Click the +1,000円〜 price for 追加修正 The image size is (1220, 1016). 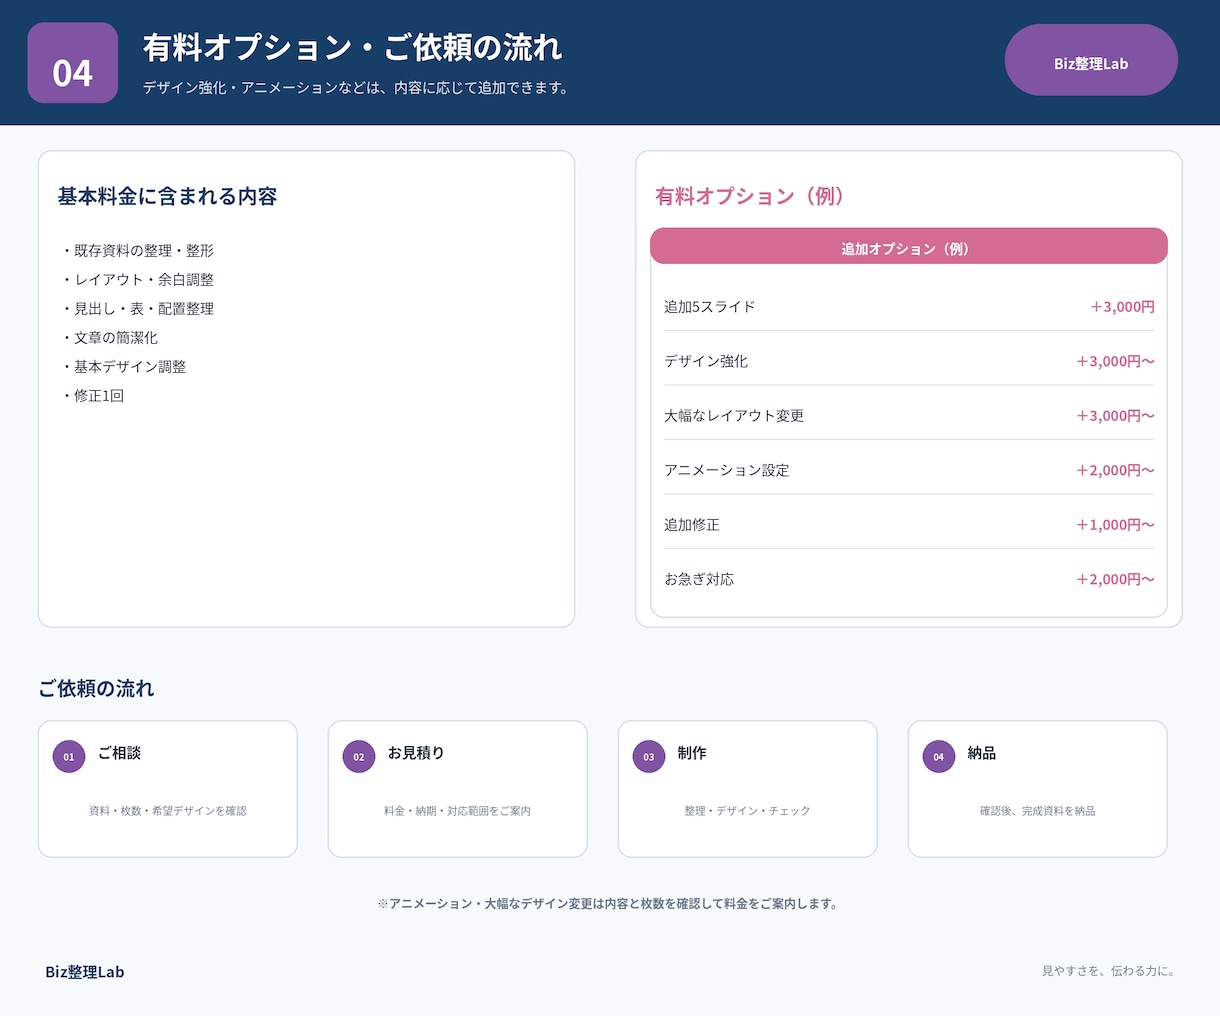click(x=1115, y=524)
